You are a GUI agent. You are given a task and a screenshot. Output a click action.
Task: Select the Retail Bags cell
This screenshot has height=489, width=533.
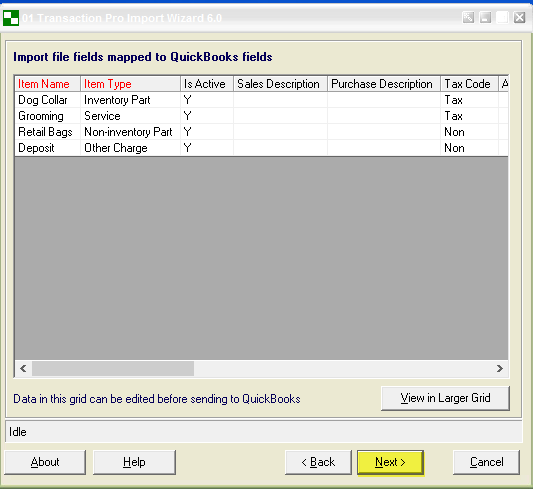tap(48, 132)
